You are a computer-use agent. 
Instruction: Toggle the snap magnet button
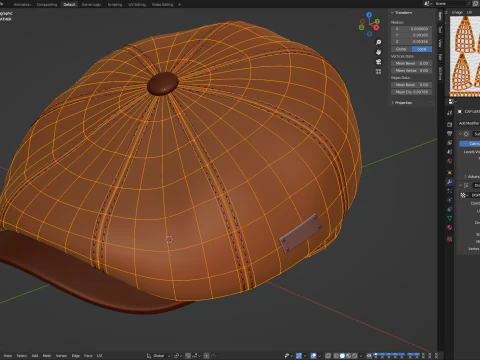188,356
